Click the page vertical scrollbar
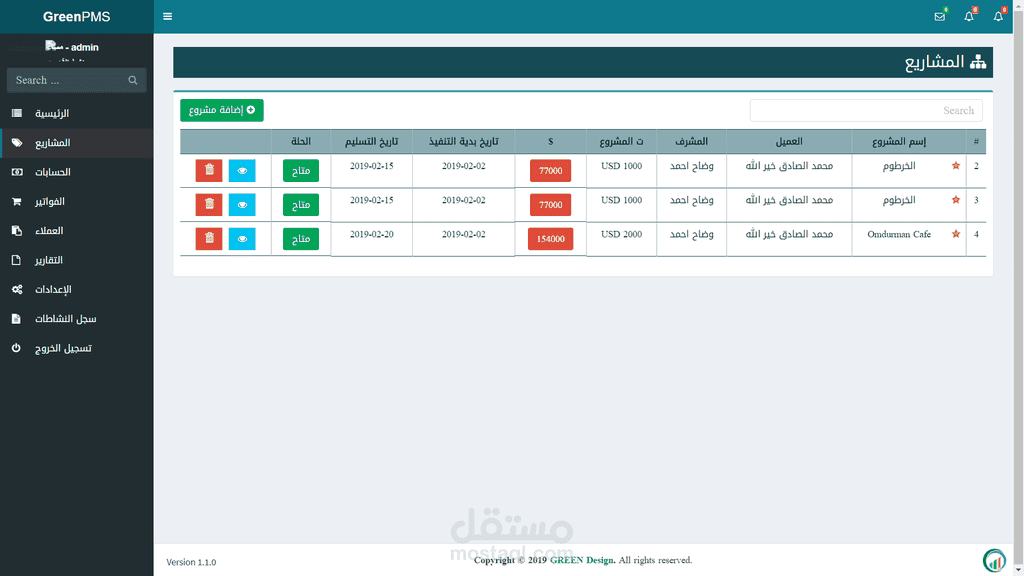1024x576 pixels. pyautogui.click(x=1018, y=288)
